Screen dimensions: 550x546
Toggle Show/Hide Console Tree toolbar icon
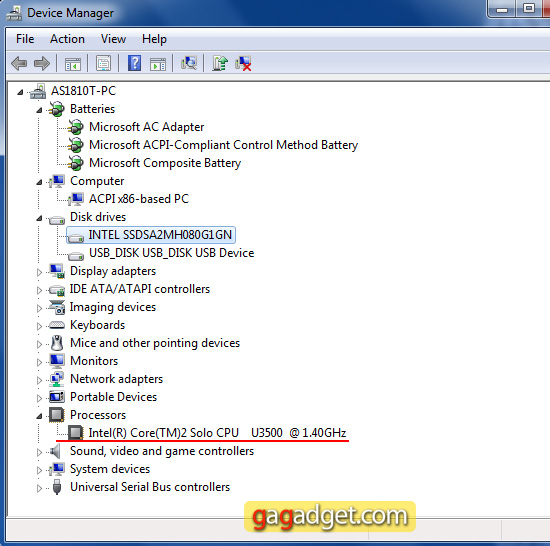tap(73, 64)
